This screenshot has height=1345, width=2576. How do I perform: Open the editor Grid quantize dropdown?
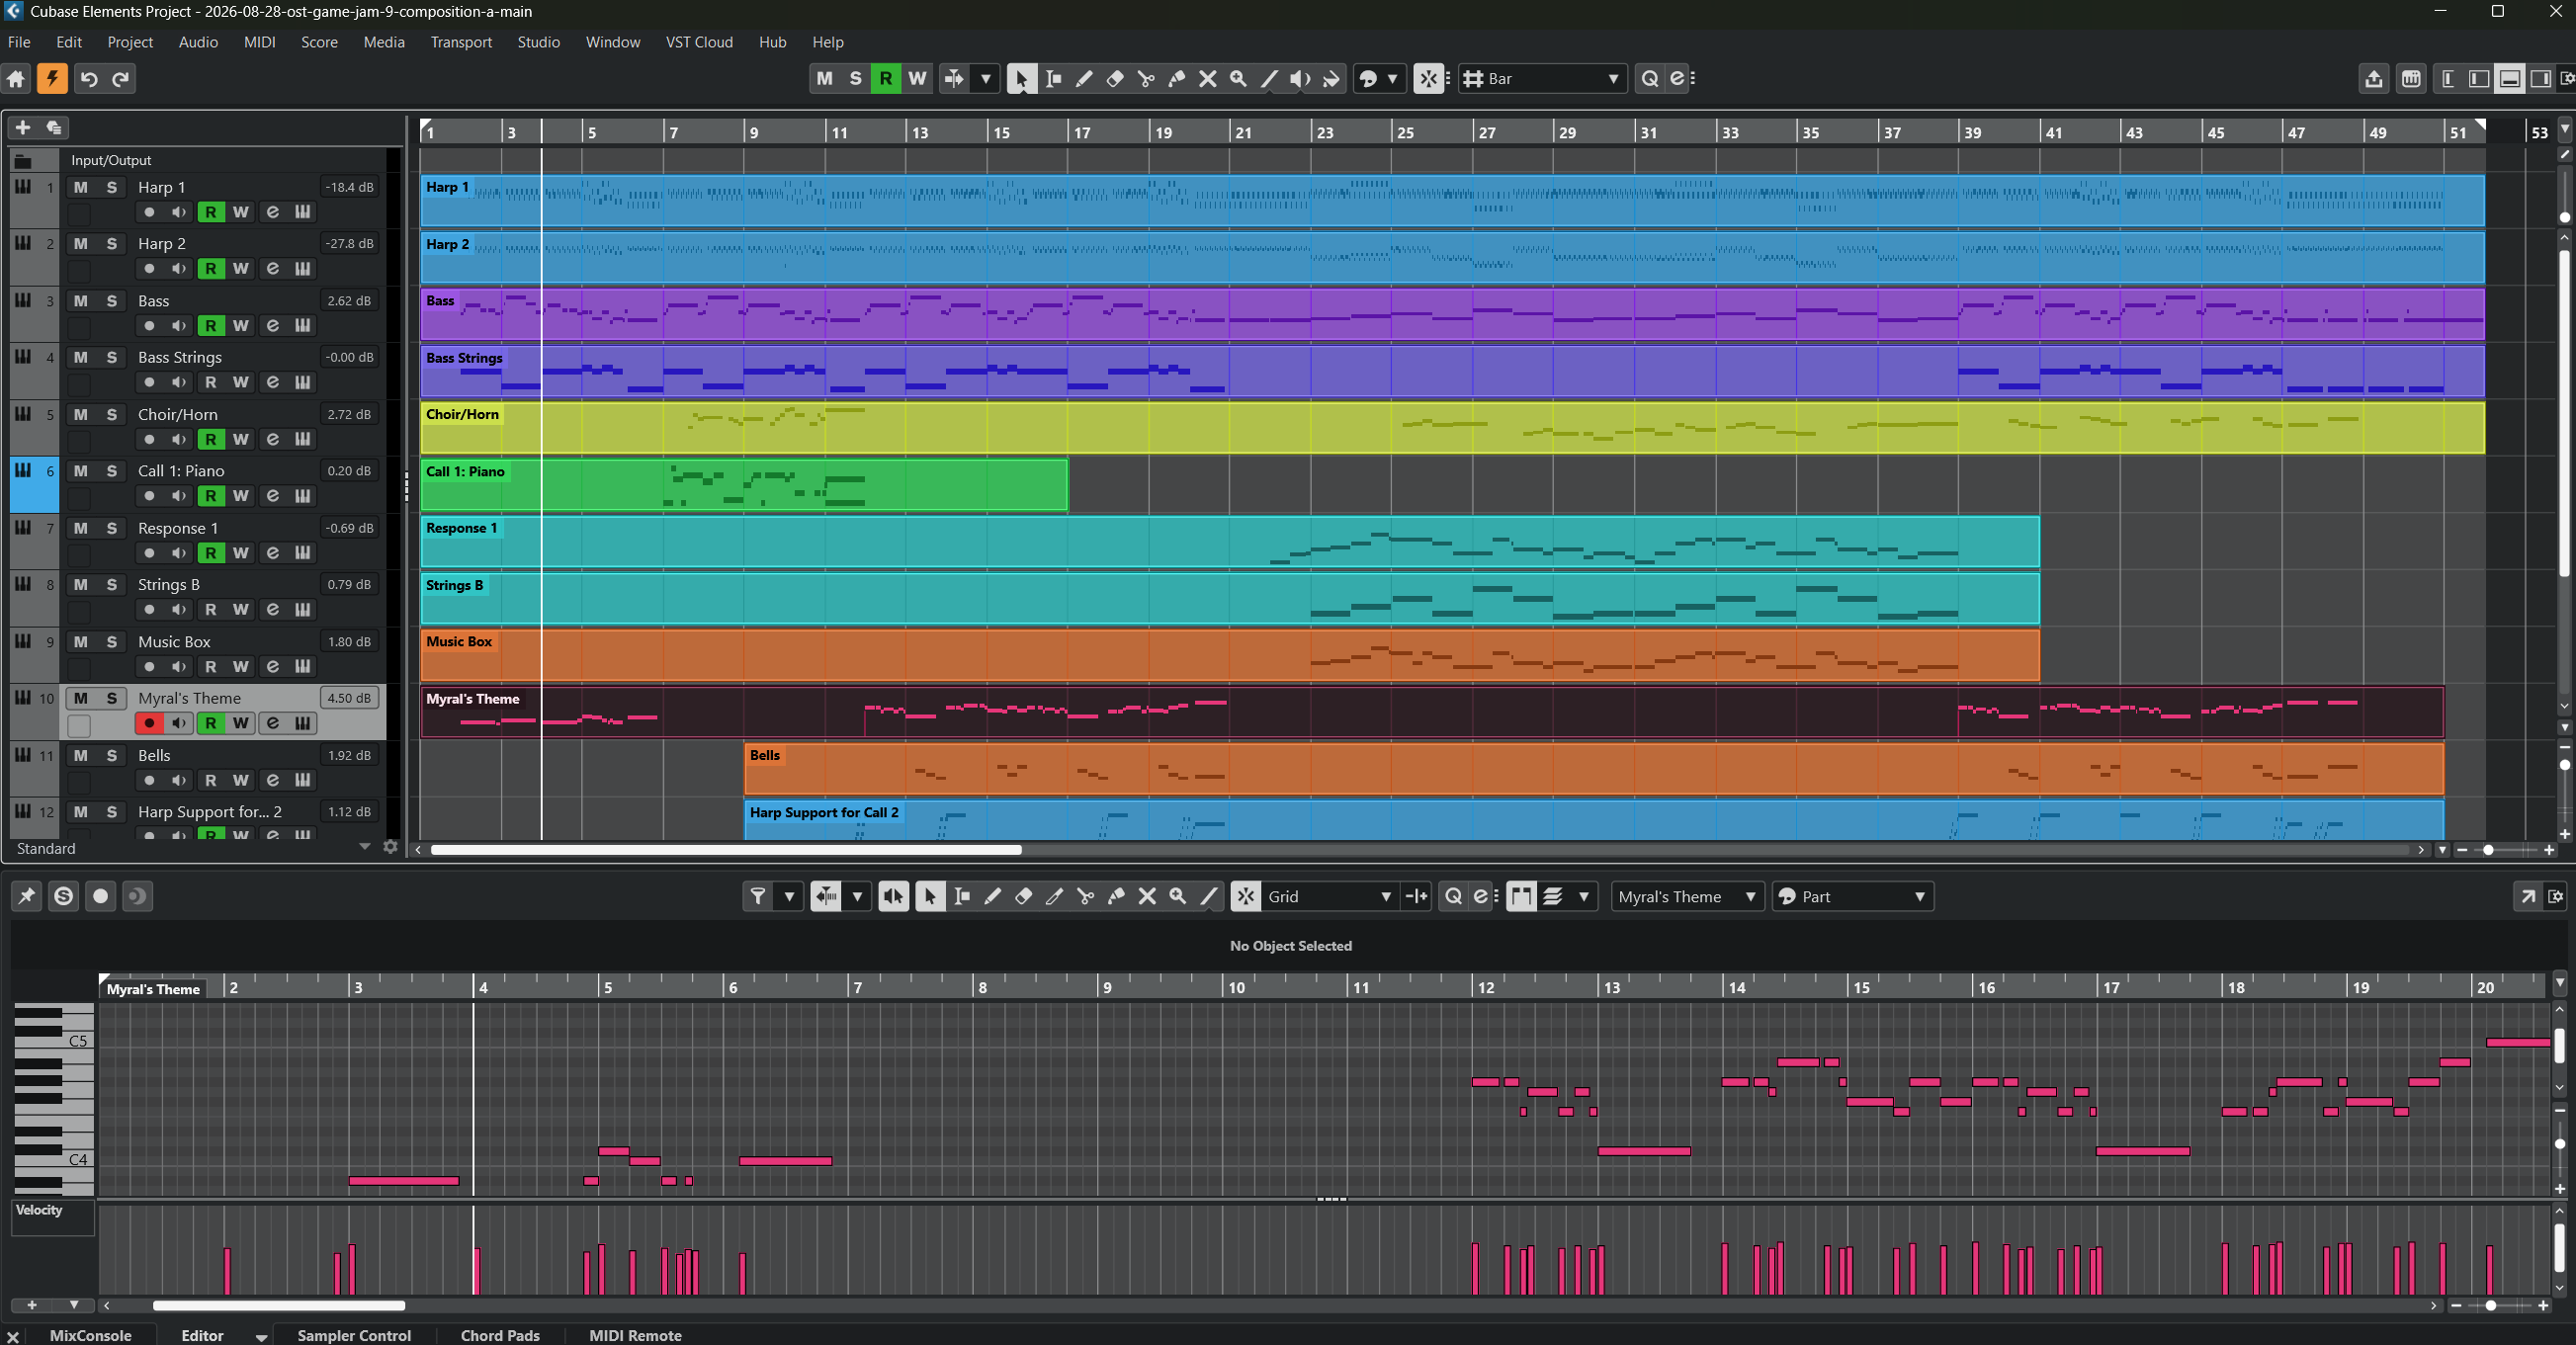pyautogui.click(x=1330, y=897)
